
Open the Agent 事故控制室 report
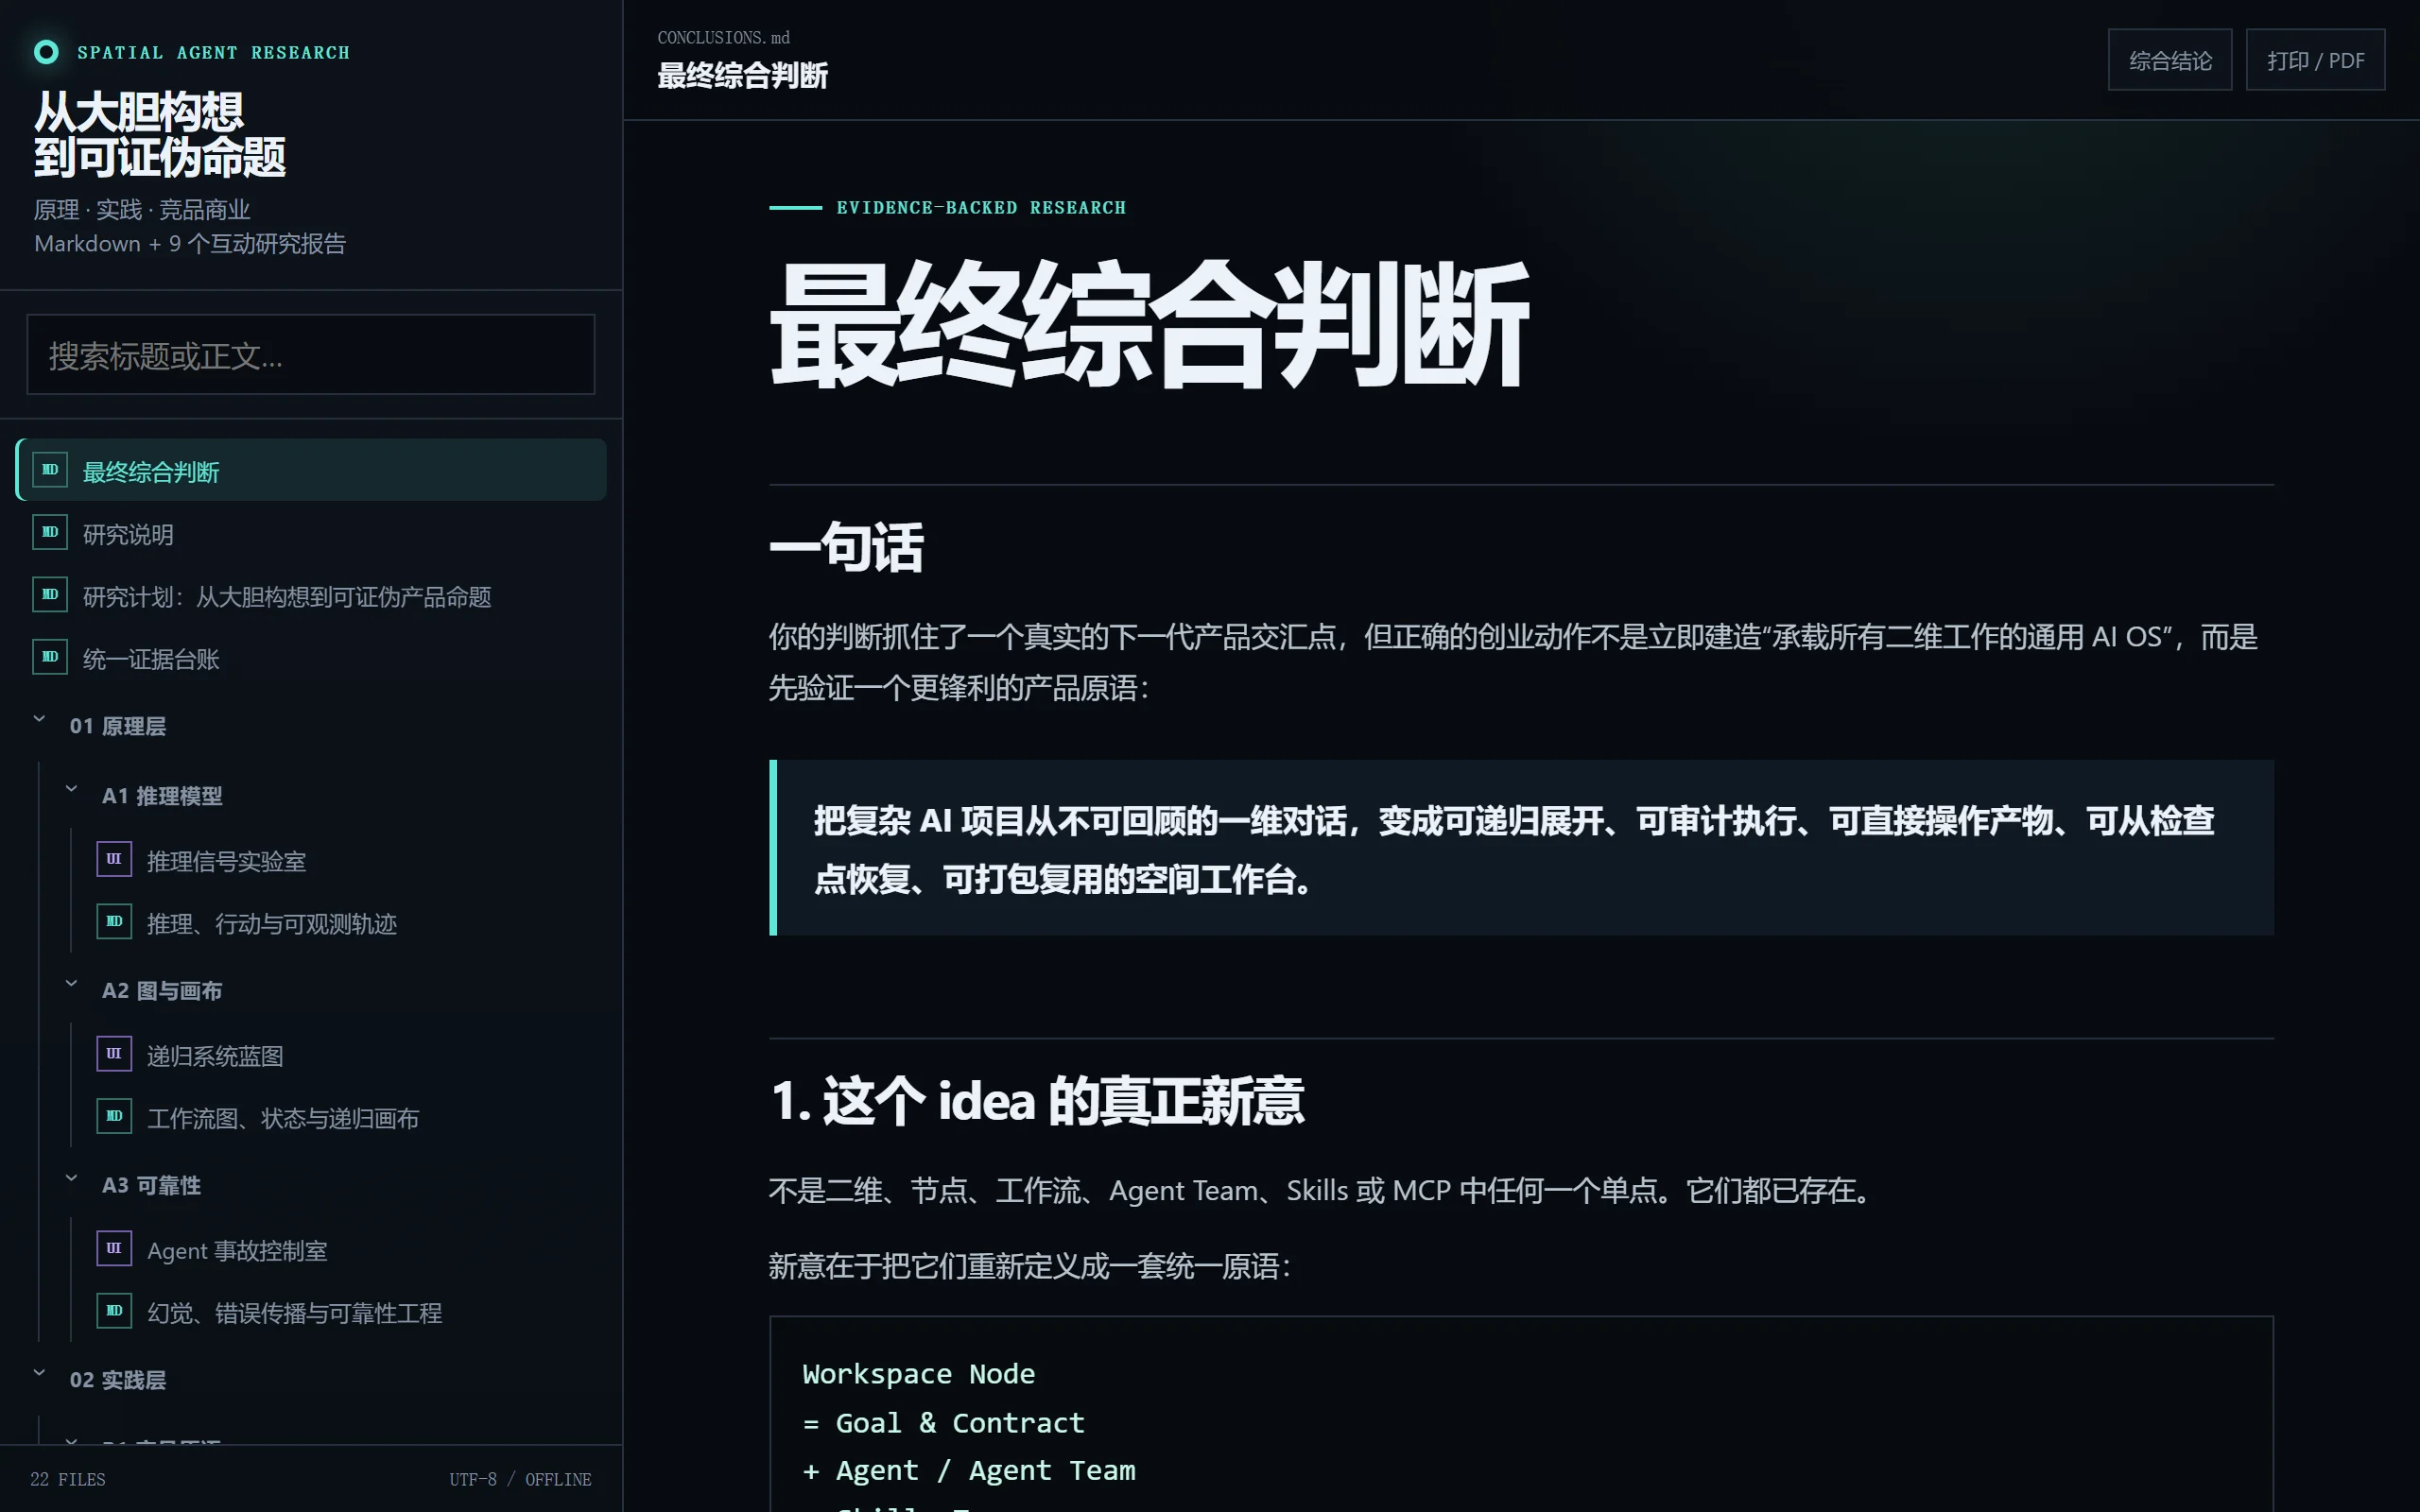pyautogui.click(x=343, y=1250)
